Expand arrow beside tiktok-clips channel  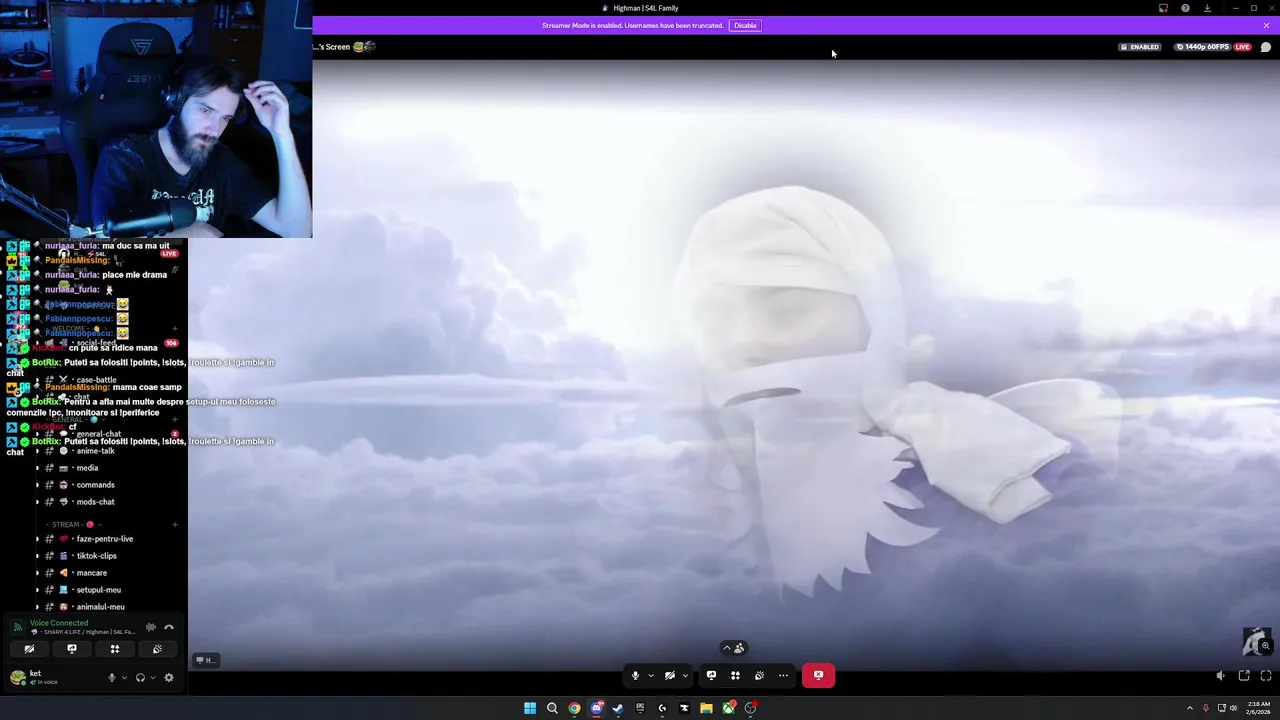37,556
